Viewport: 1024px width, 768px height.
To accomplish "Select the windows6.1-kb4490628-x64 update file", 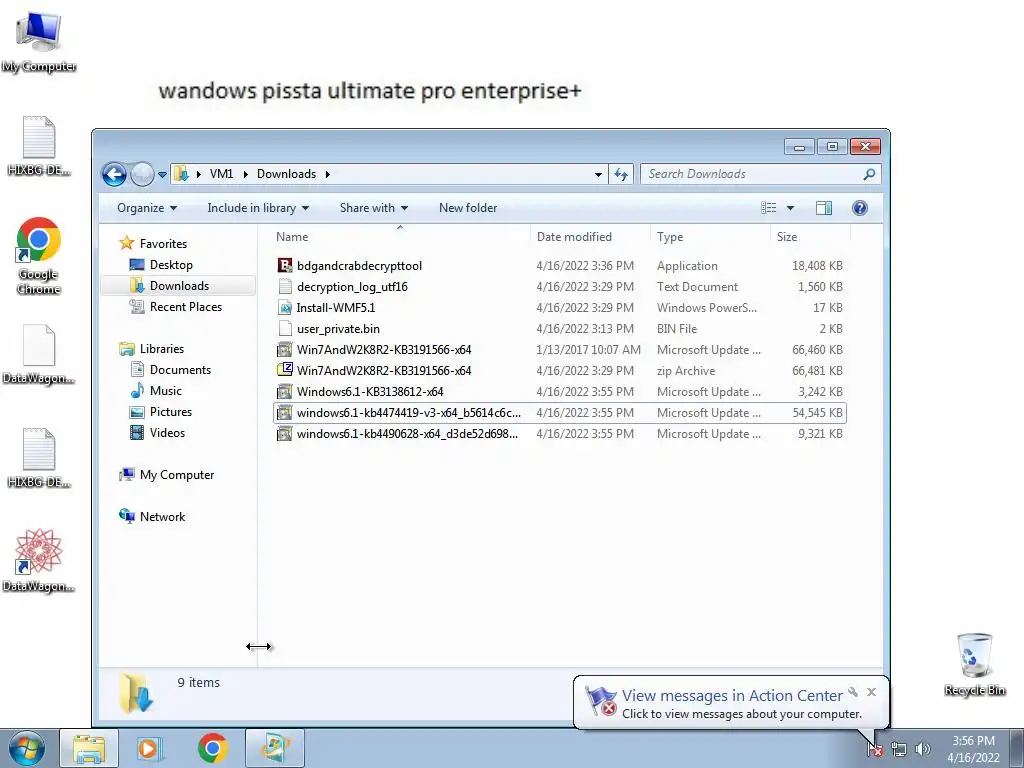I will point(407,434).
